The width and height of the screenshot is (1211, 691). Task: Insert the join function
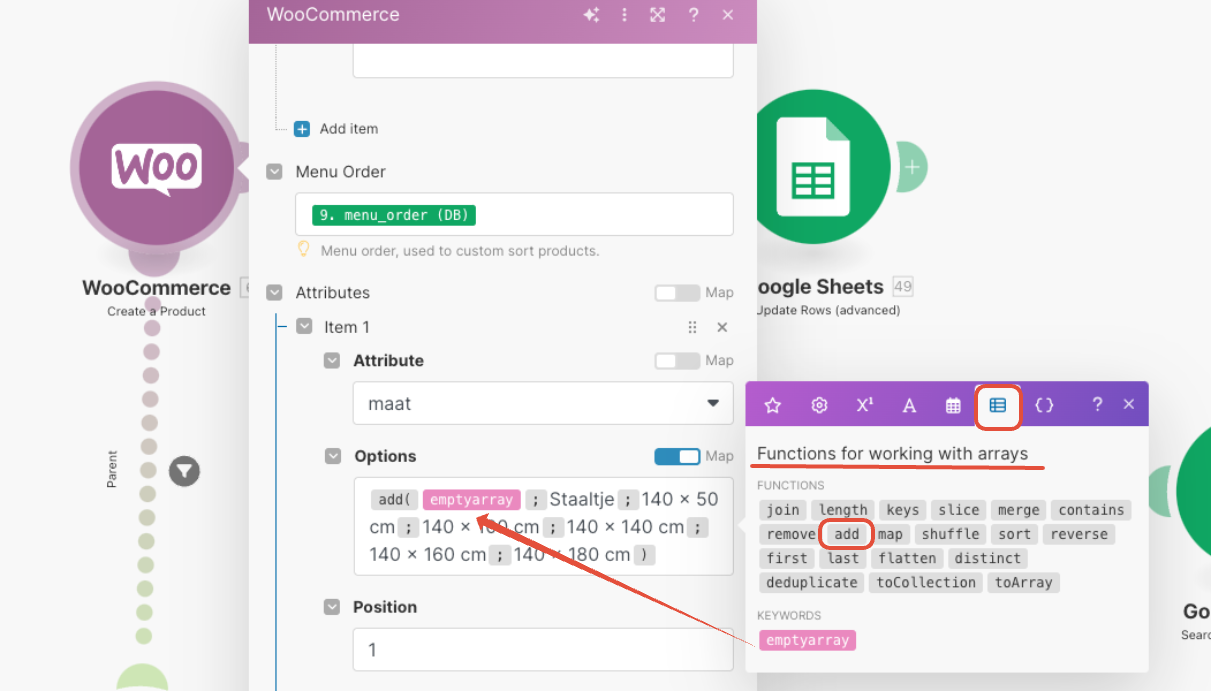point(783,510)
